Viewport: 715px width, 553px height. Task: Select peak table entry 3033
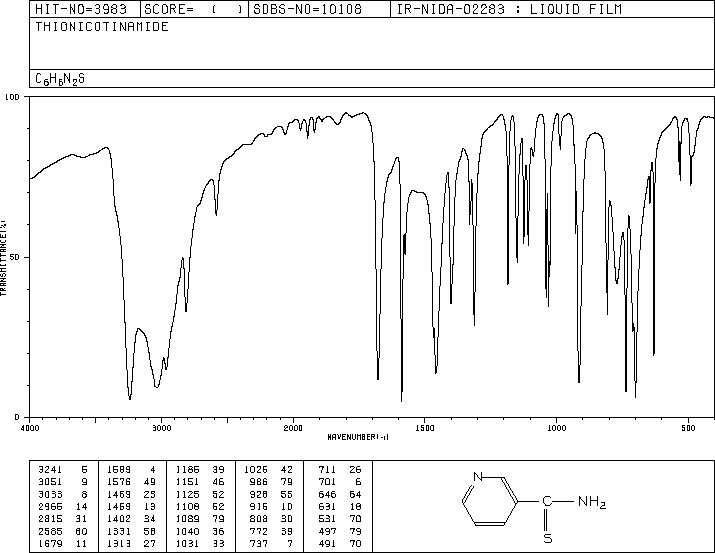click(x=50, y=494)
